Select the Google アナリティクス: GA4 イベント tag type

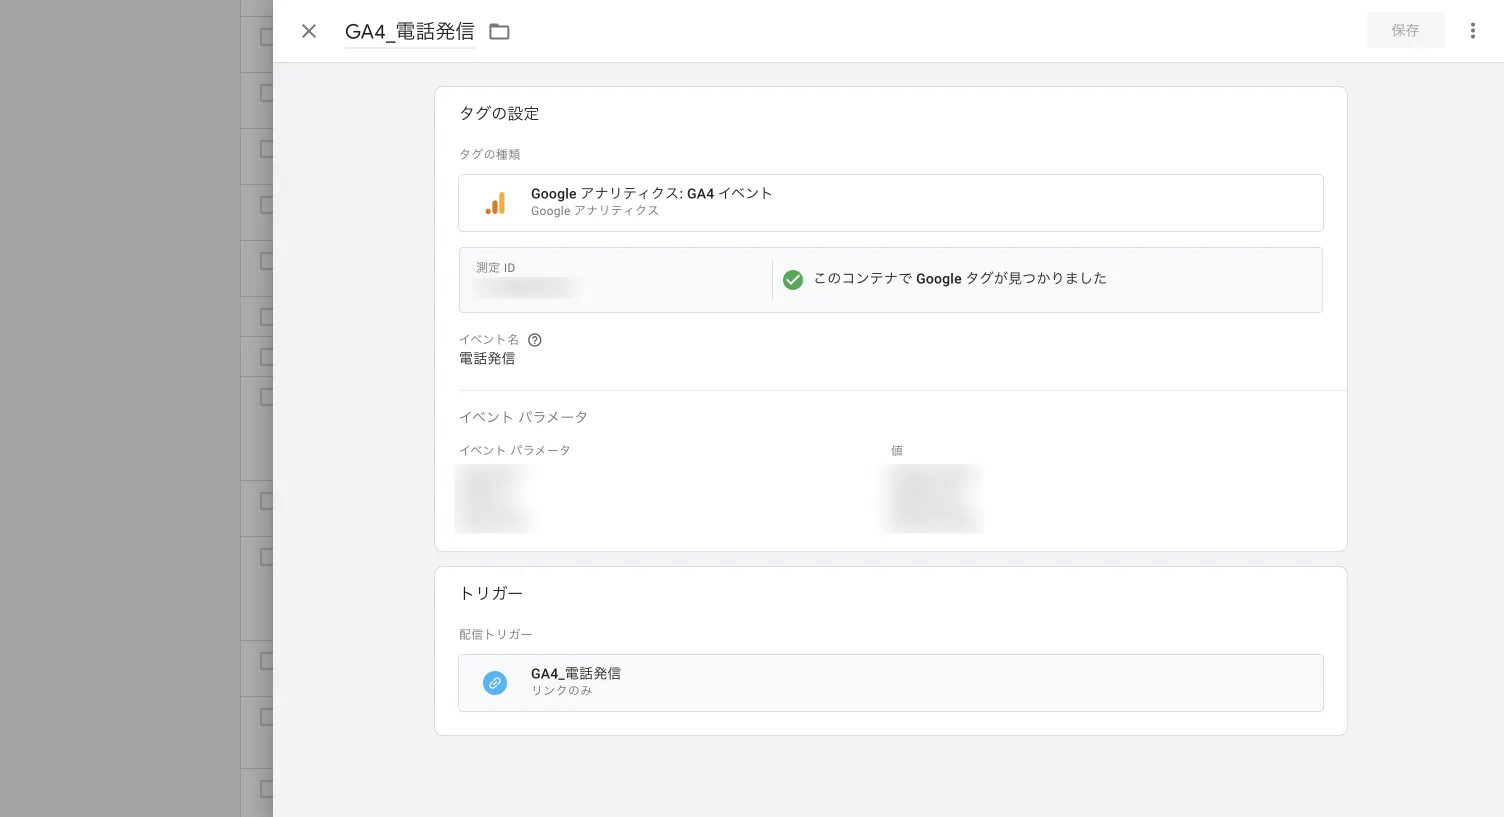point(890,203)
